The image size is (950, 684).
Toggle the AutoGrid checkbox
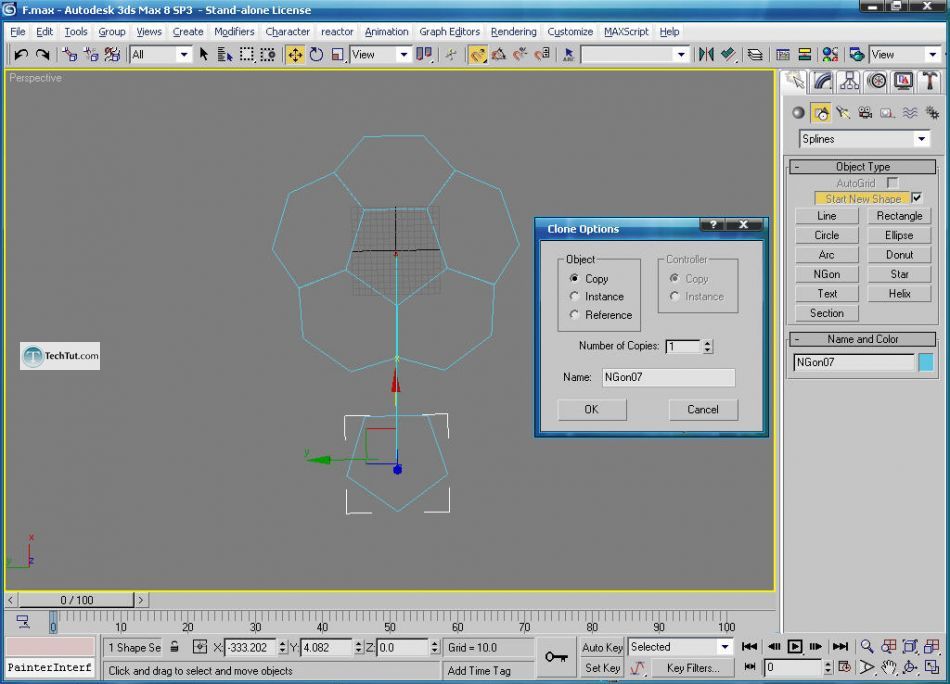(892, 182)
